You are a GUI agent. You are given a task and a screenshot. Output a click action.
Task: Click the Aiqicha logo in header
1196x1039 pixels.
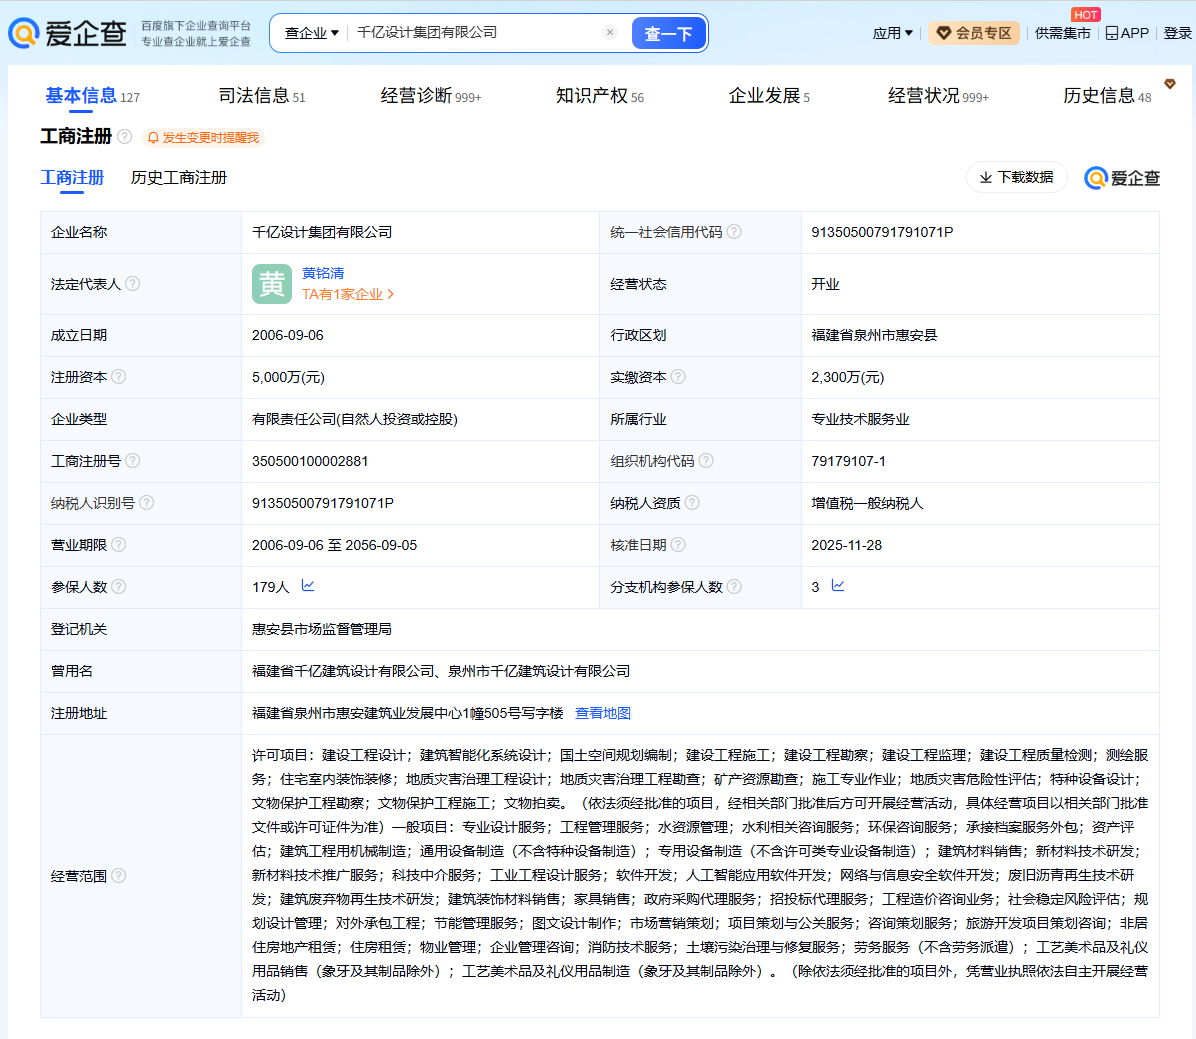pos(68,33)
